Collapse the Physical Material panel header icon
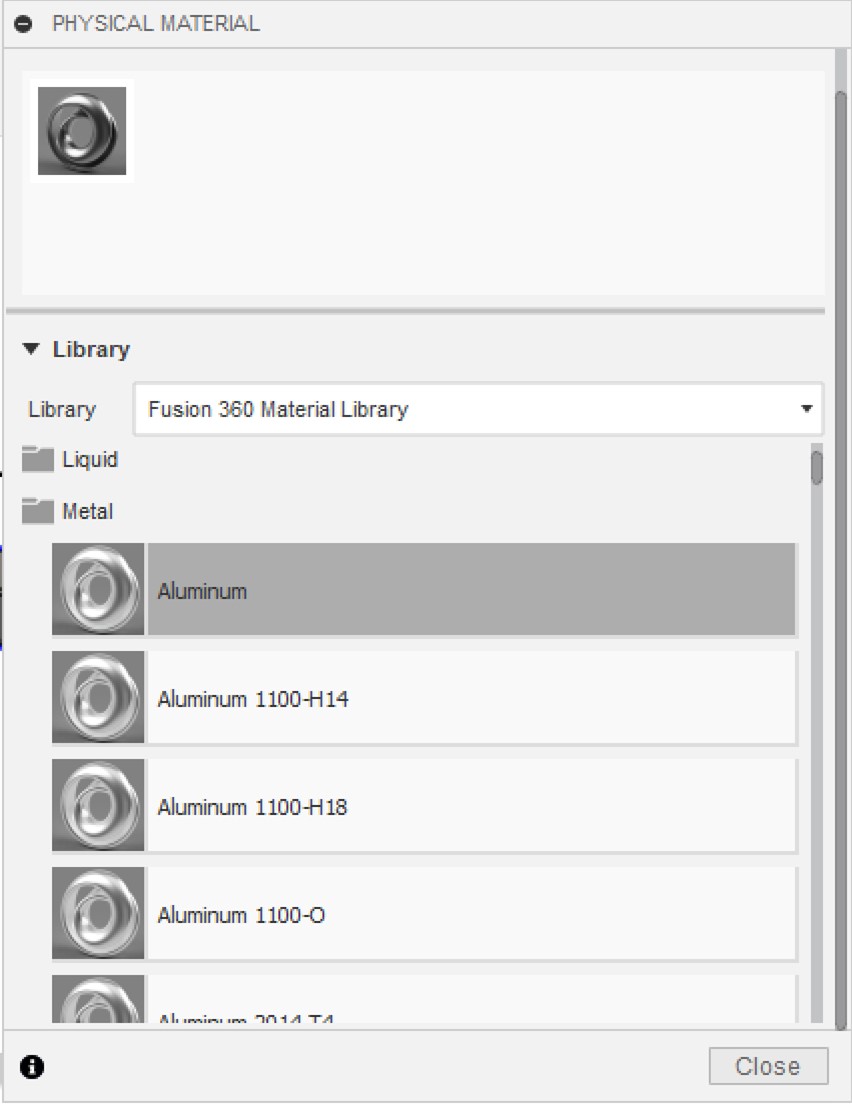The image size is (852, 1104). coord(24,24)
